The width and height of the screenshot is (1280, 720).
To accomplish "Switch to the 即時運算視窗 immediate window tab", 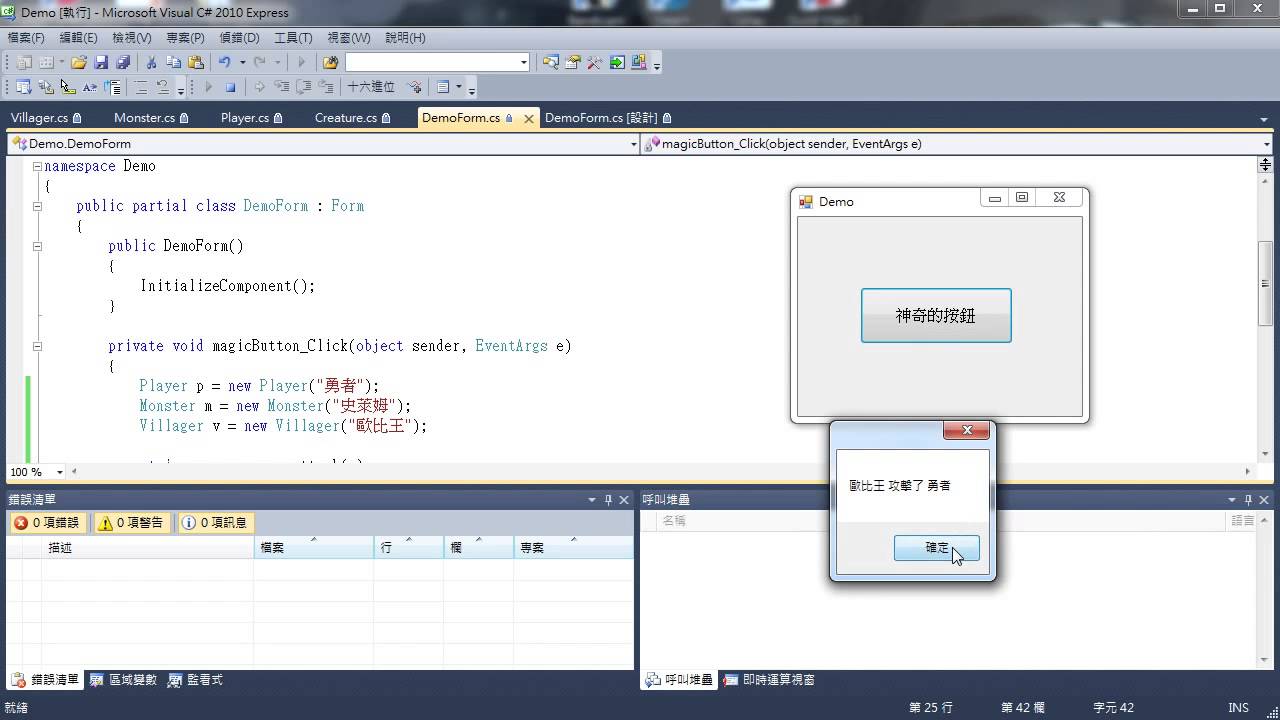I will (x=769, y=680).
